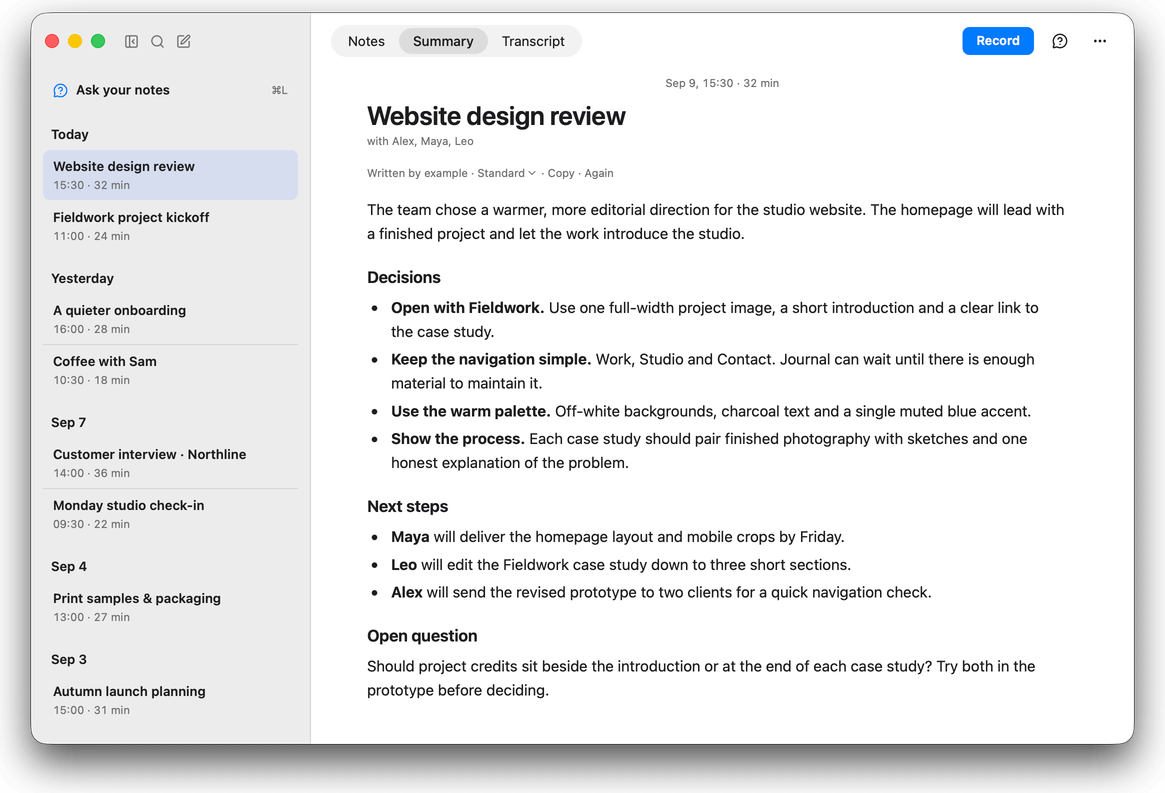Create a new note with compose icon
This screenshot has height=793, width=1165.
[184, 42]
